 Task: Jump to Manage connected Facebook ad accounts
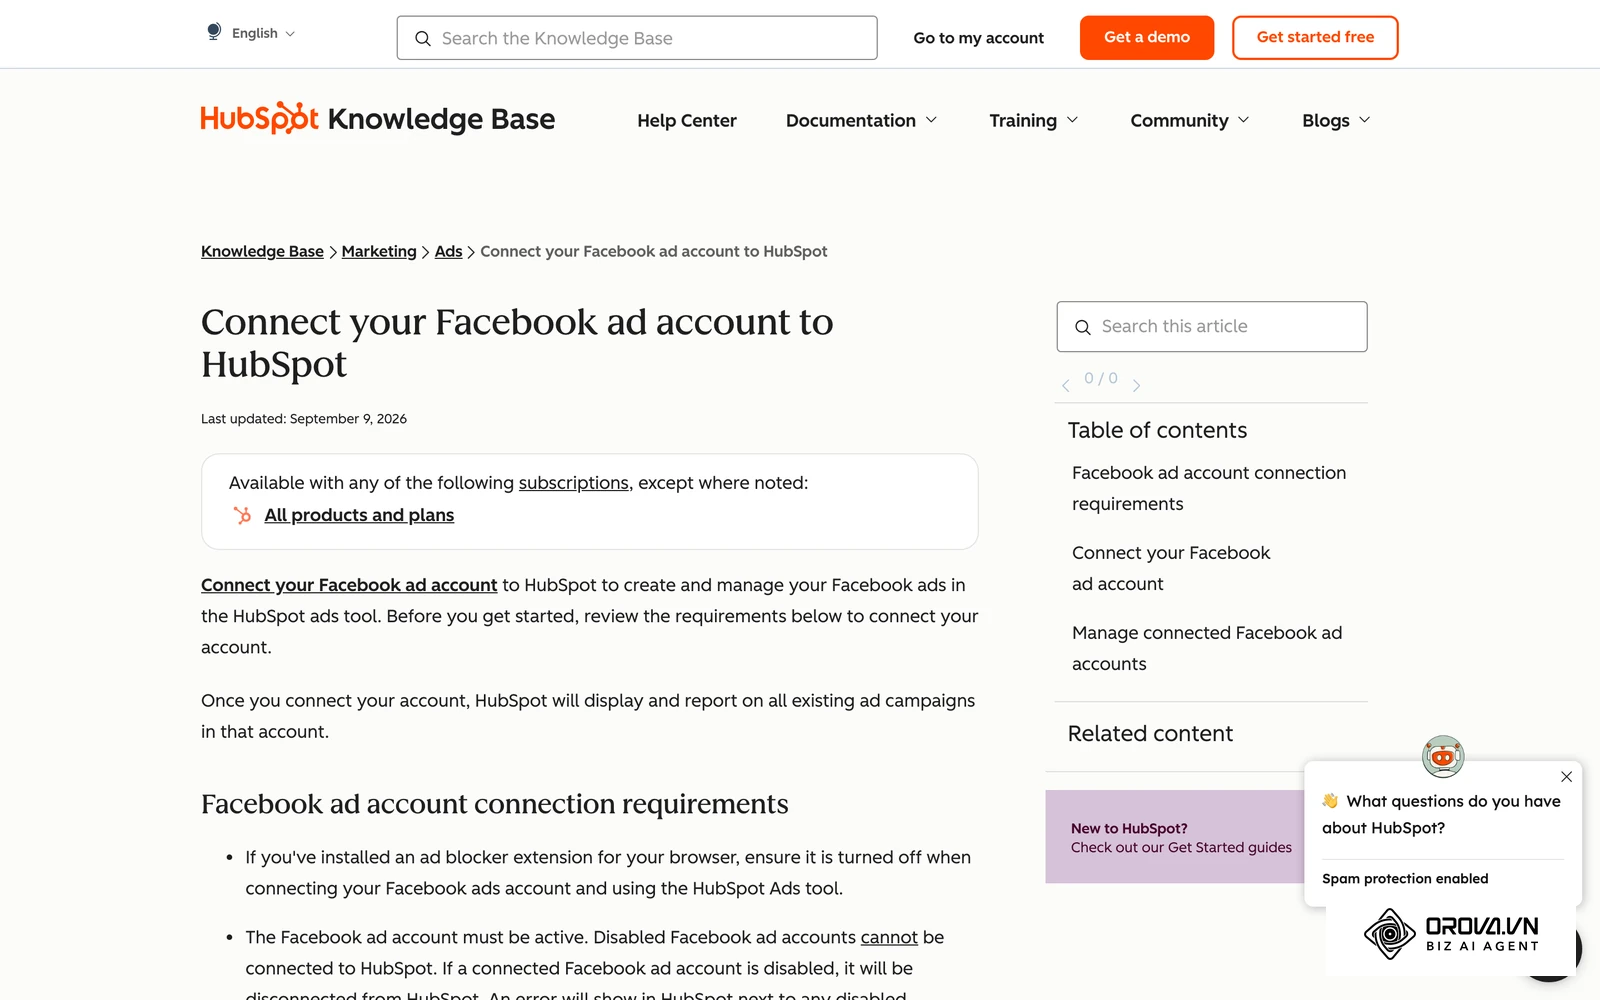1207,648
